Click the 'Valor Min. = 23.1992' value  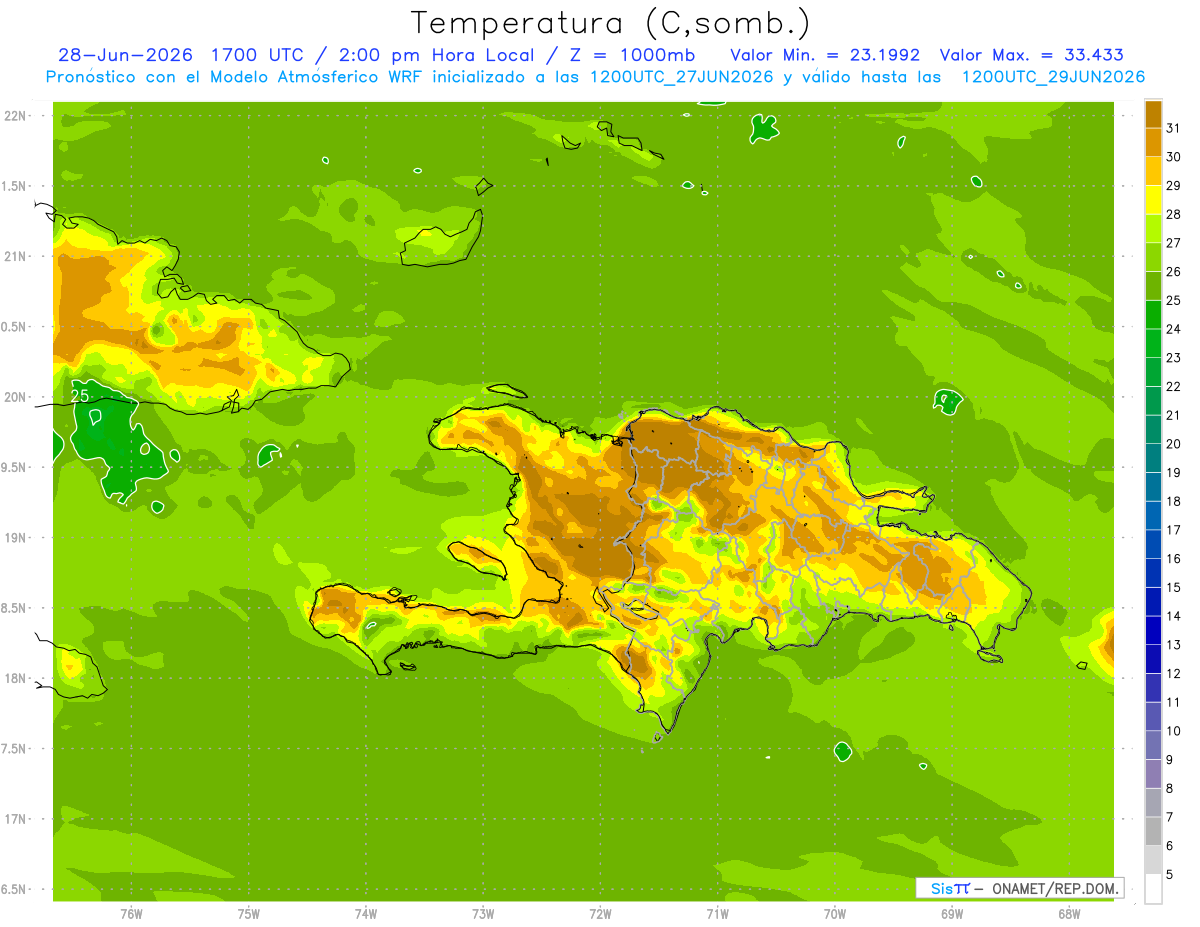tap(825, 55)
